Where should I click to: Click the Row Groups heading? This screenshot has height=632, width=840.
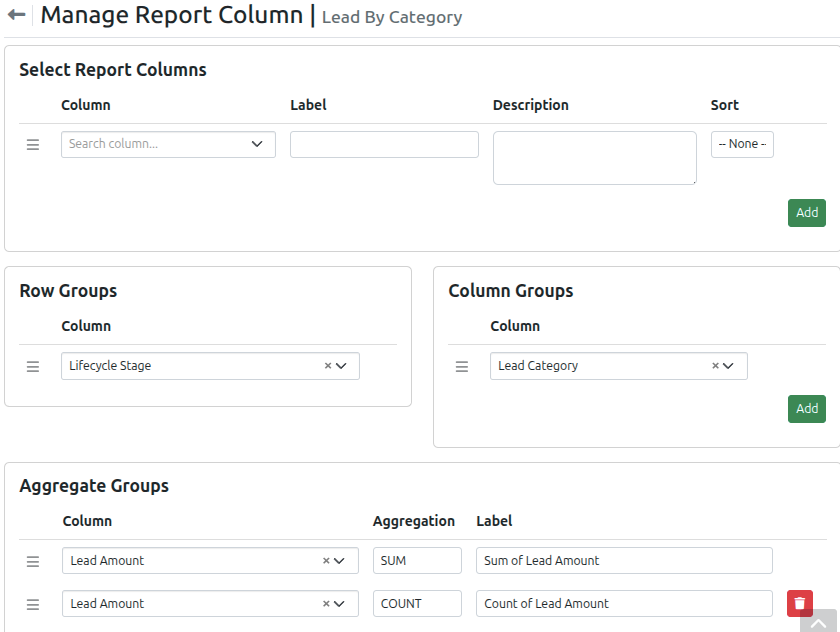pyautogui.click(x=68, y=291)
